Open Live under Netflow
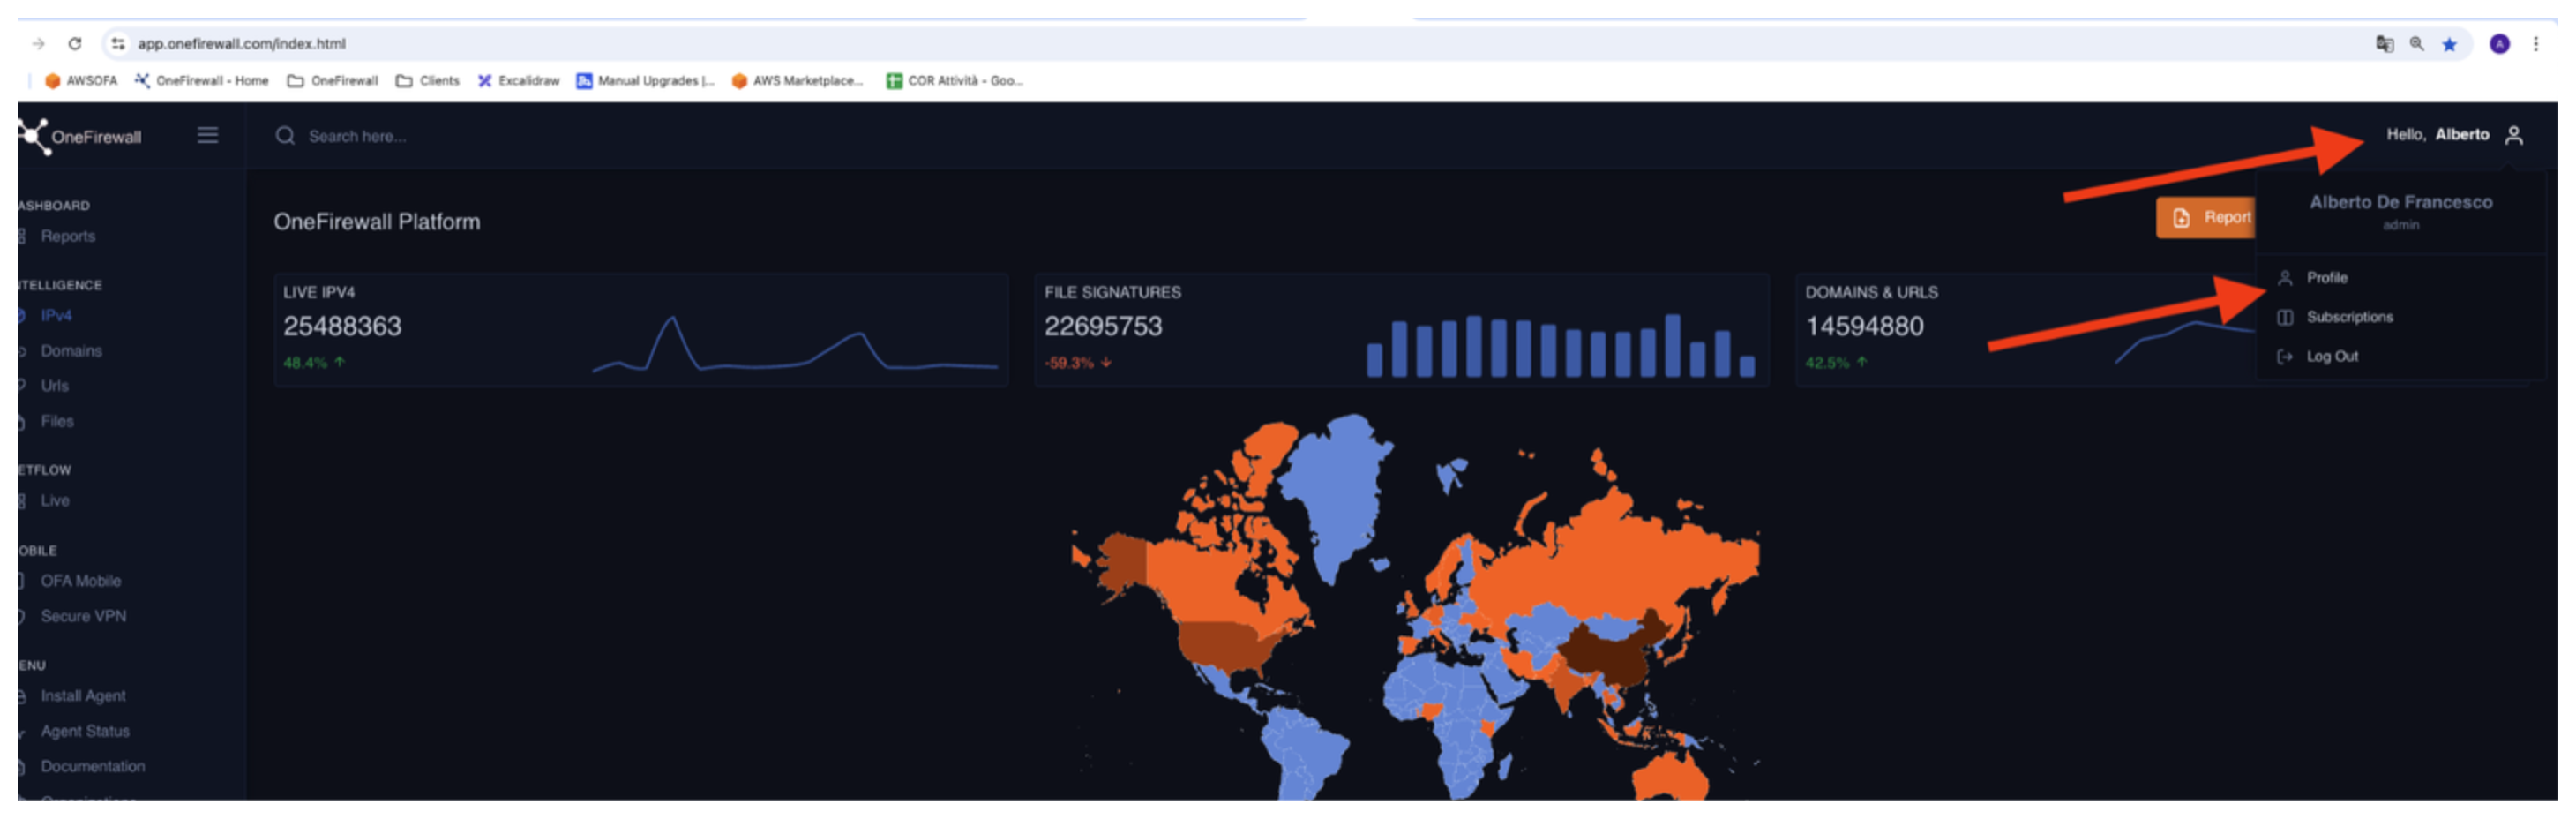 (x=55, y=500)
